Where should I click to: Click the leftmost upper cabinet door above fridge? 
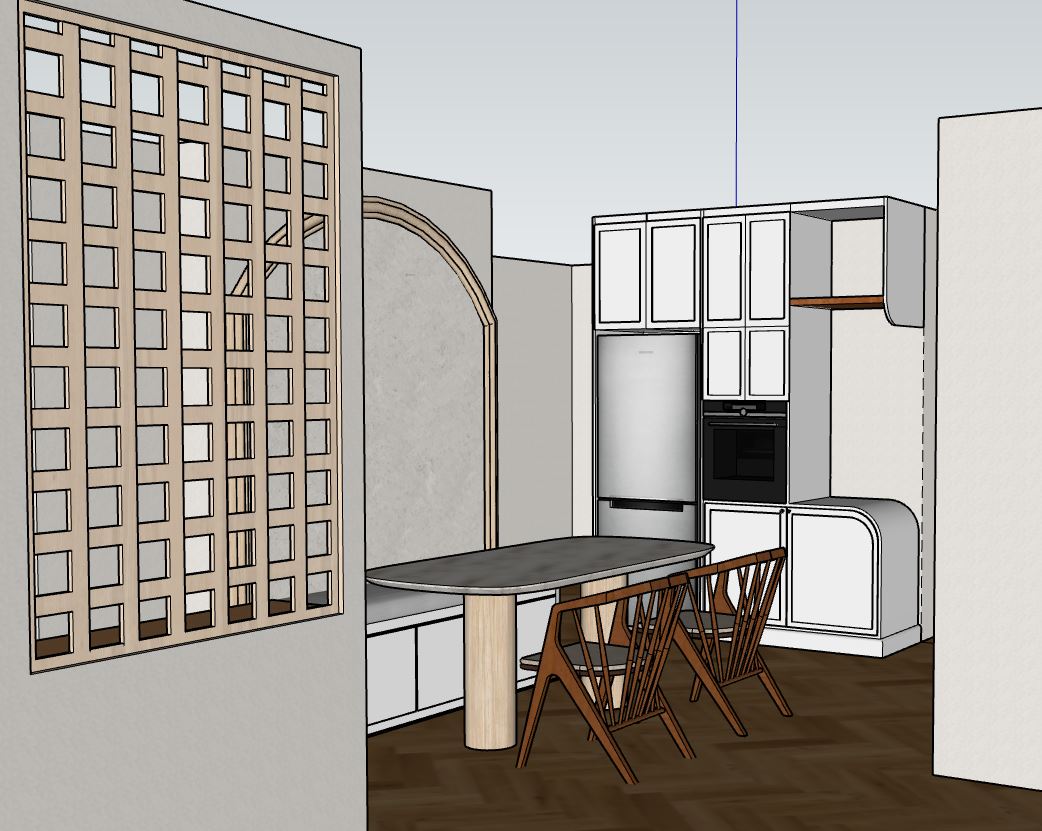pos(620,273)
